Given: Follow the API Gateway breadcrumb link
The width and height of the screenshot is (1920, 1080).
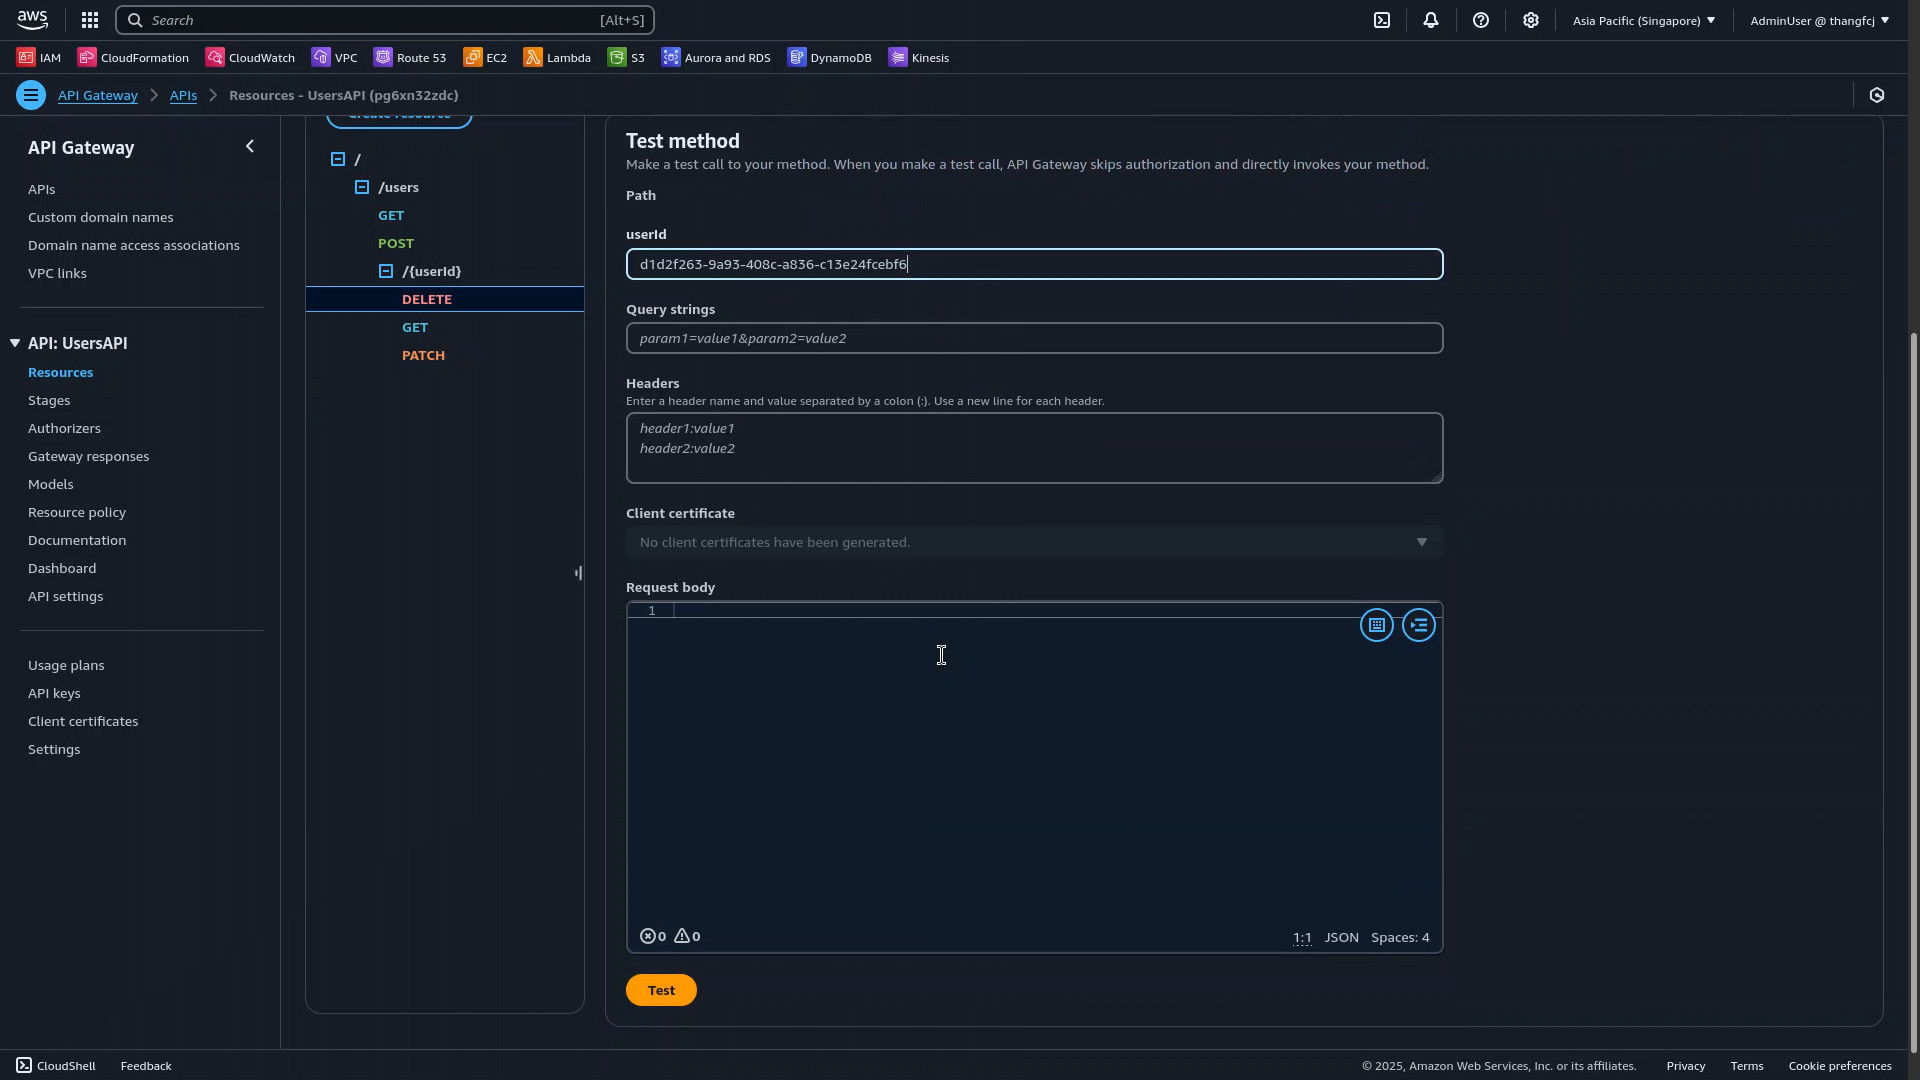Looking at the screenshot, I should [x=97, y=95].
